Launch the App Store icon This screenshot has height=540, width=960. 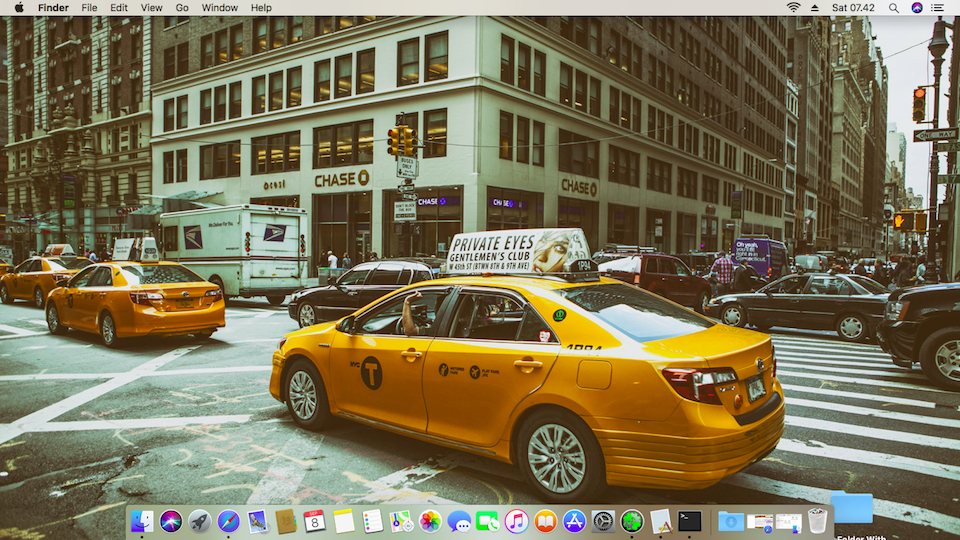574,521
